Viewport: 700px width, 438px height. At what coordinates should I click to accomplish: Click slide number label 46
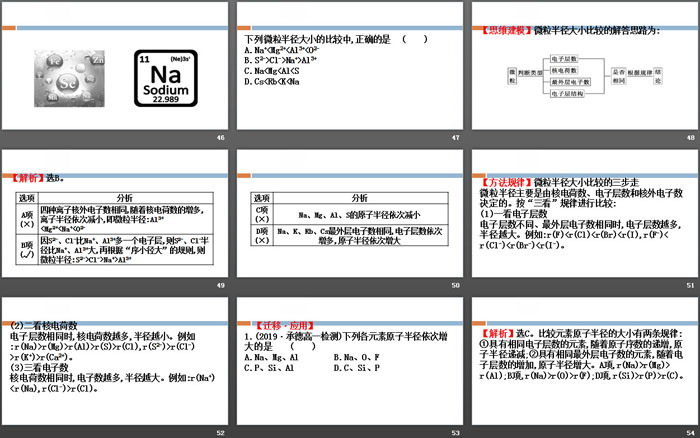(221, 138)
